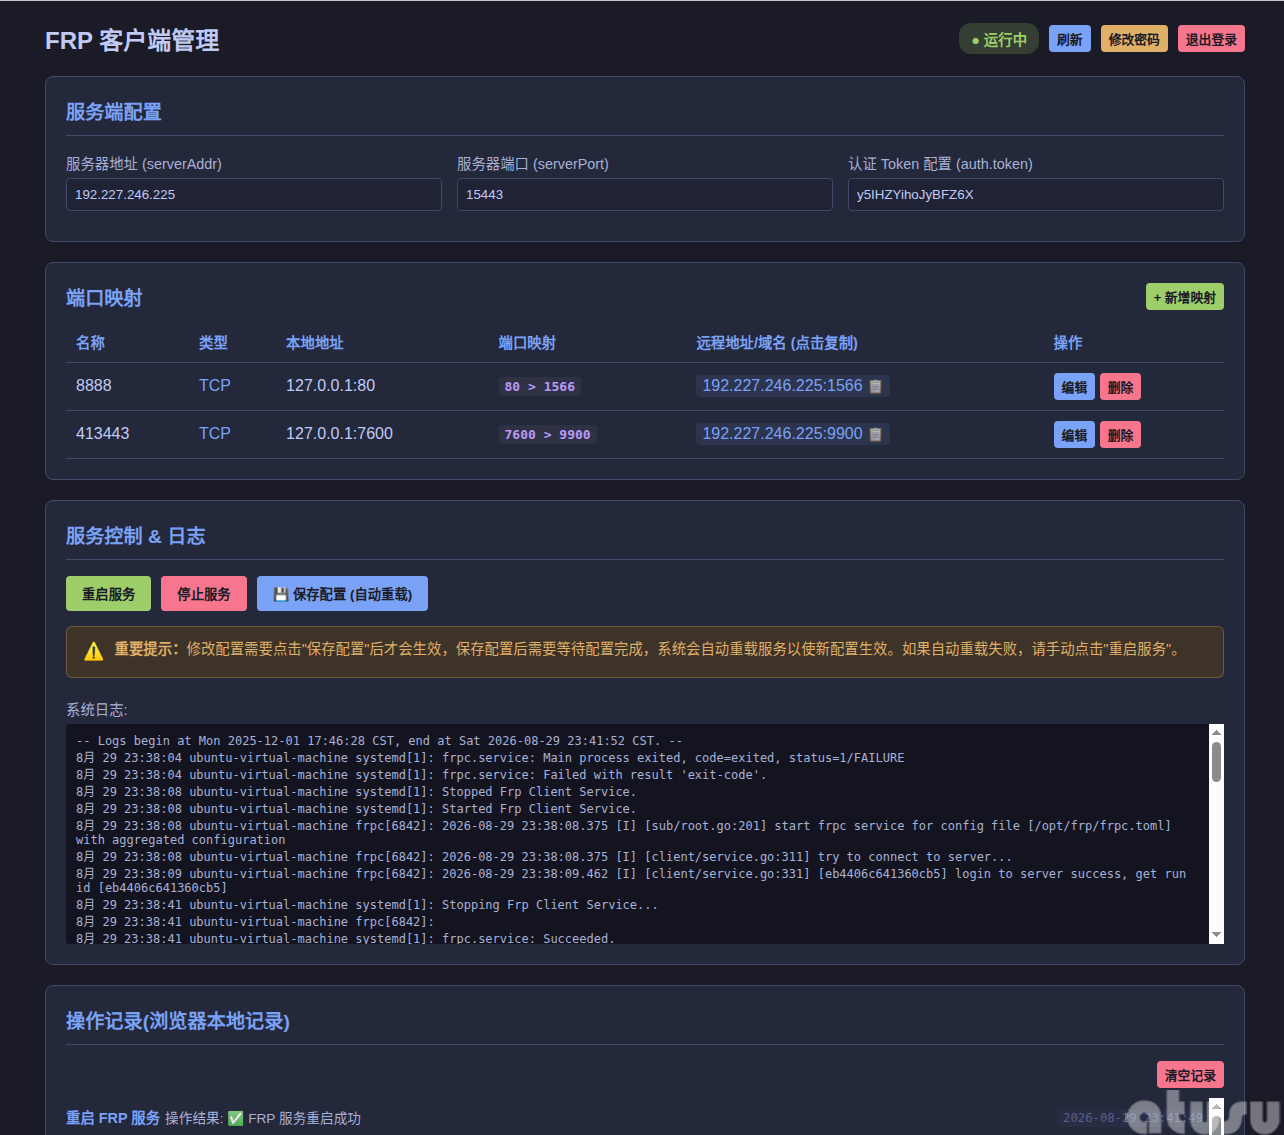The width and height of the screenshot is (1284, 1135).
Task: Log out with the 退出登录 button
Action: [1211, 39]
